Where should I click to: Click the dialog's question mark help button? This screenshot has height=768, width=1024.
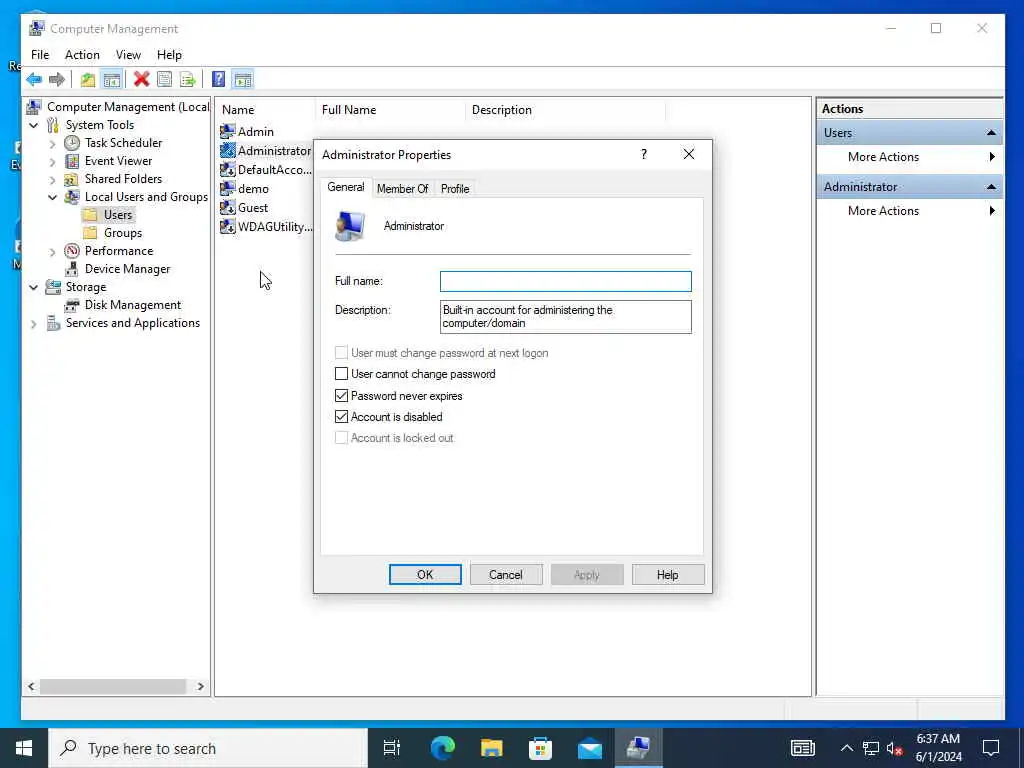[x=644, y=154]
